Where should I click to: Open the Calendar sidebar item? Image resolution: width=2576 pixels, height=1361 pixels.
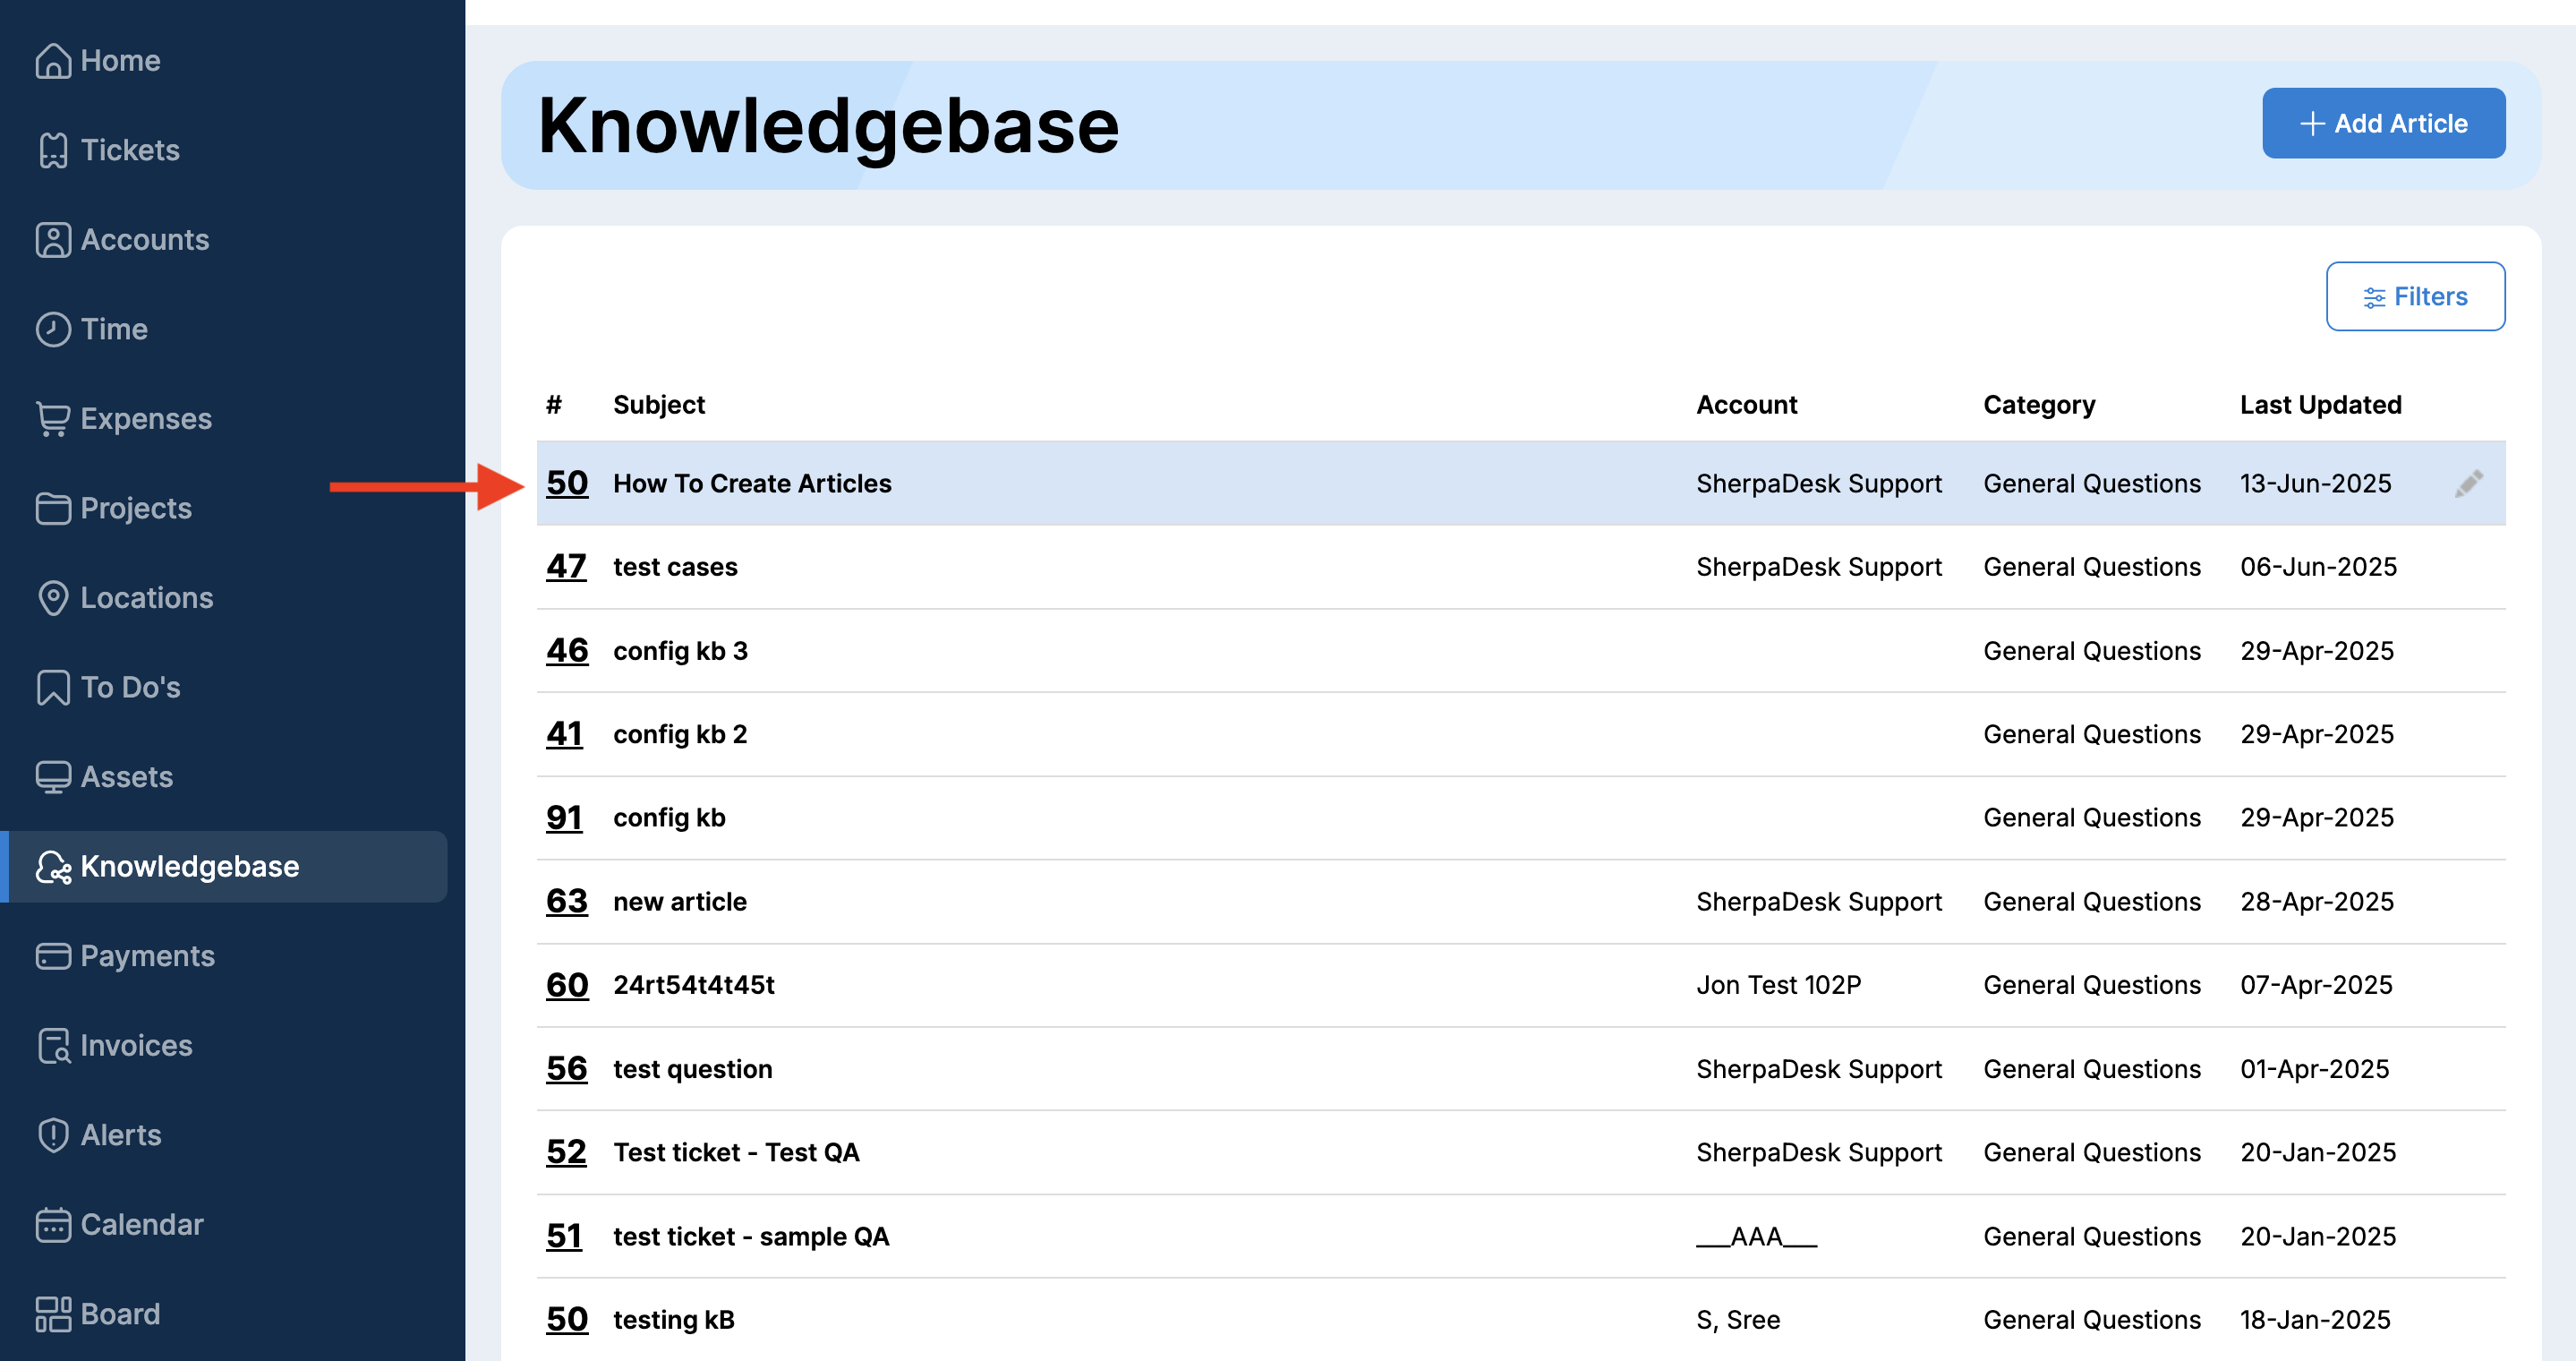(141, 1224)
